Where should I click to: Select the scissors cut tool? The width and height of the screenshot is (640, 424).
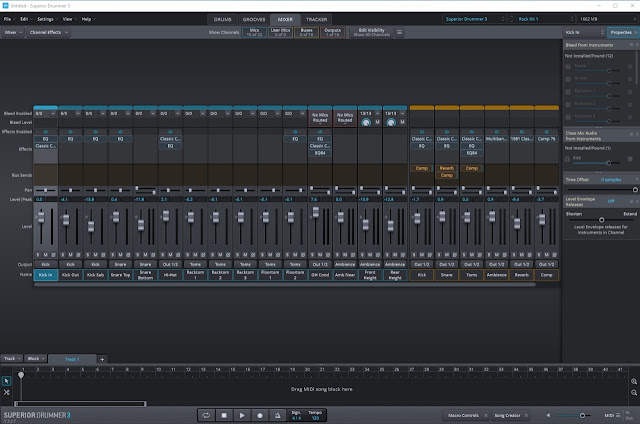click(x=7, y=392)
